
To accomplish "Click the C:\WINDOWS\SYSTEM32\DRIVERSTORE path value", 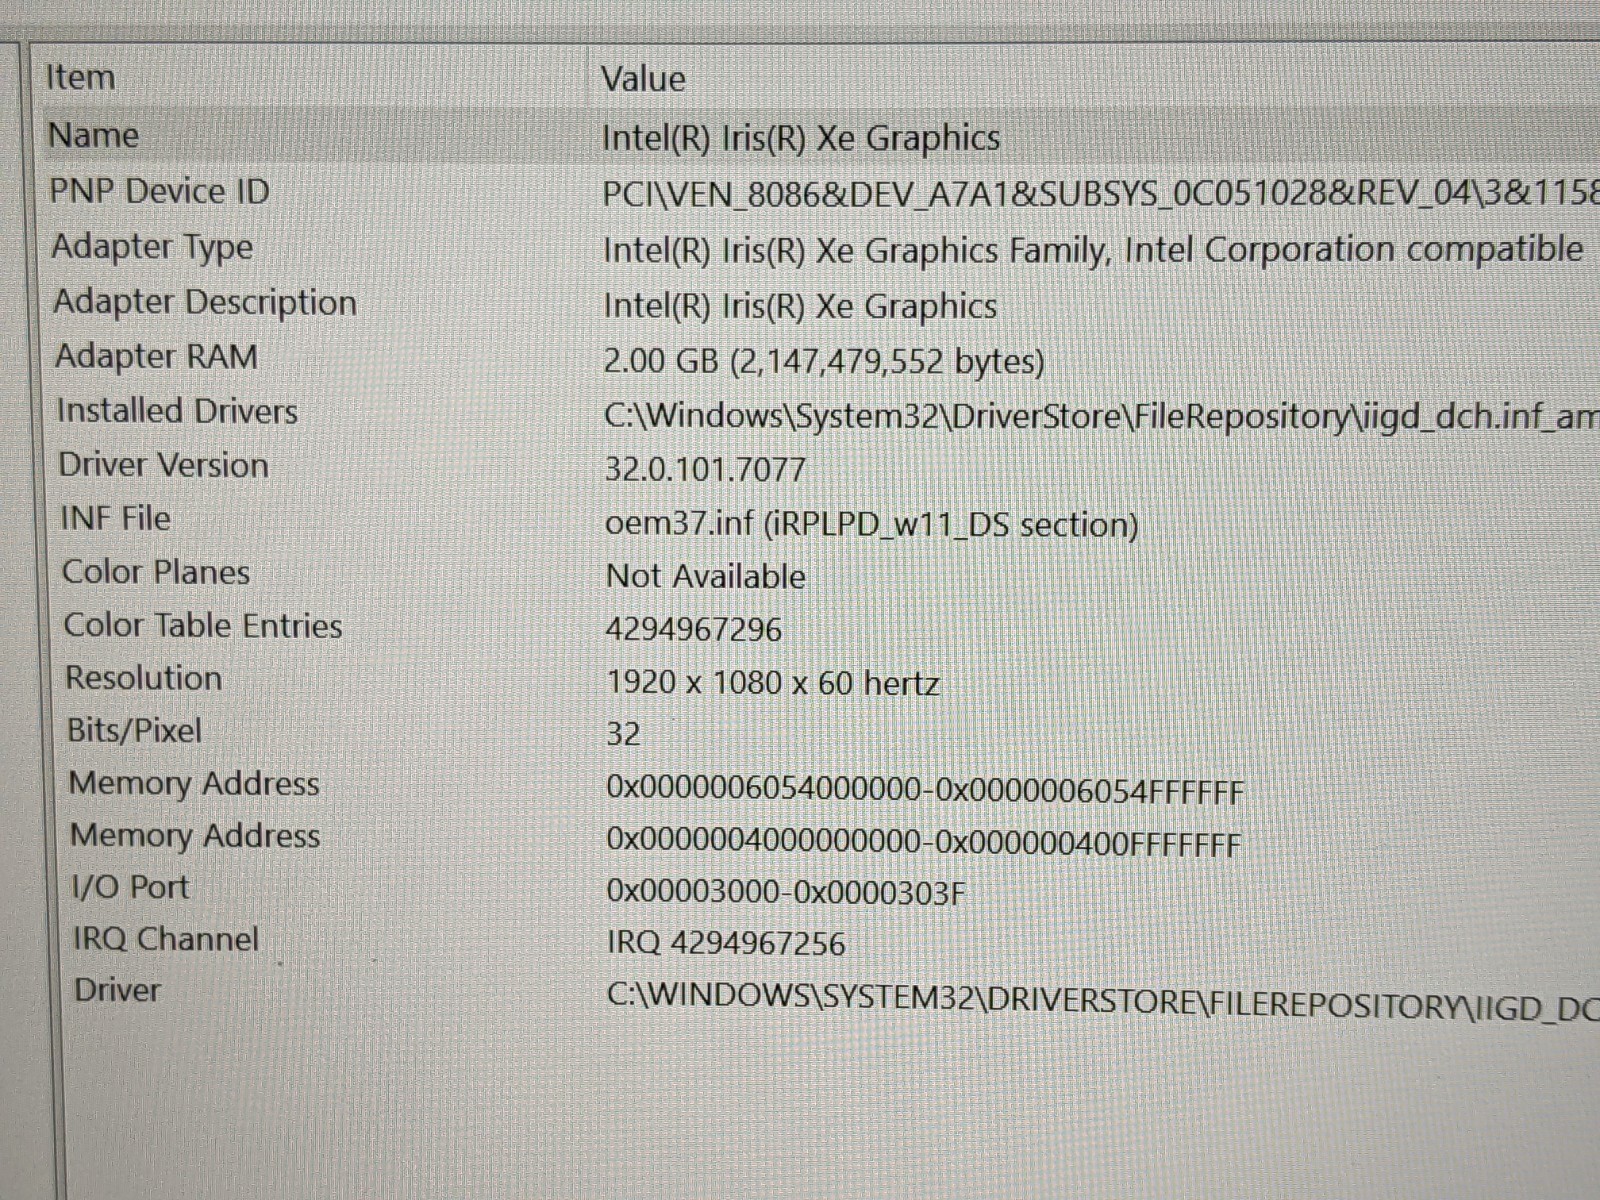I will pyautogui.click(x=1103, y=1001).
